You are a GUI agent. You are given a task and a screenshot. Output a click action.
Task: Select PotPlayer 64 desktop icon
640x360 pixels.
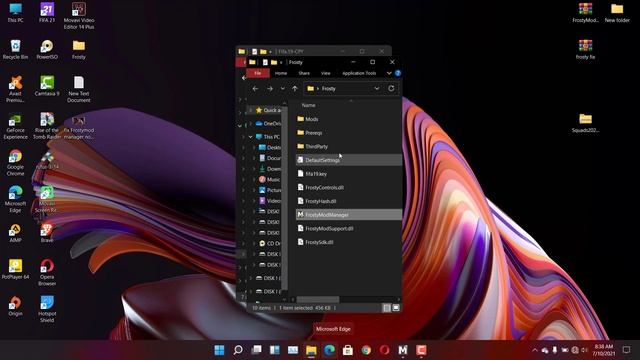click(16, 269)
